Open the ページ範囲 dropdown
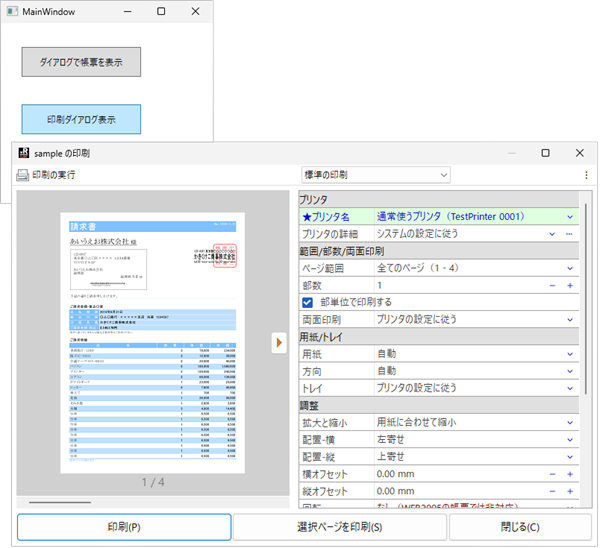This screenshot has width=600, height=548. point(570,268)
